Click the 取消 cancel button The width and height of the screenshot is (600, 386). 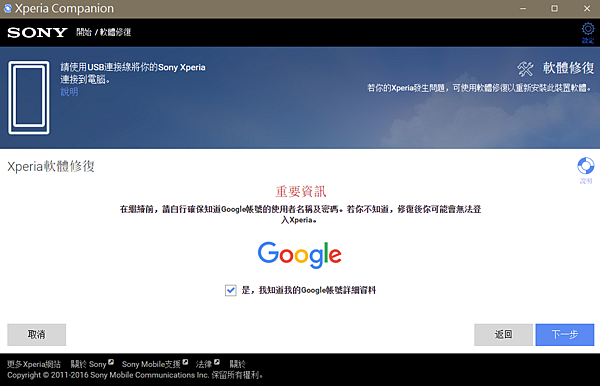coord(36,335)
